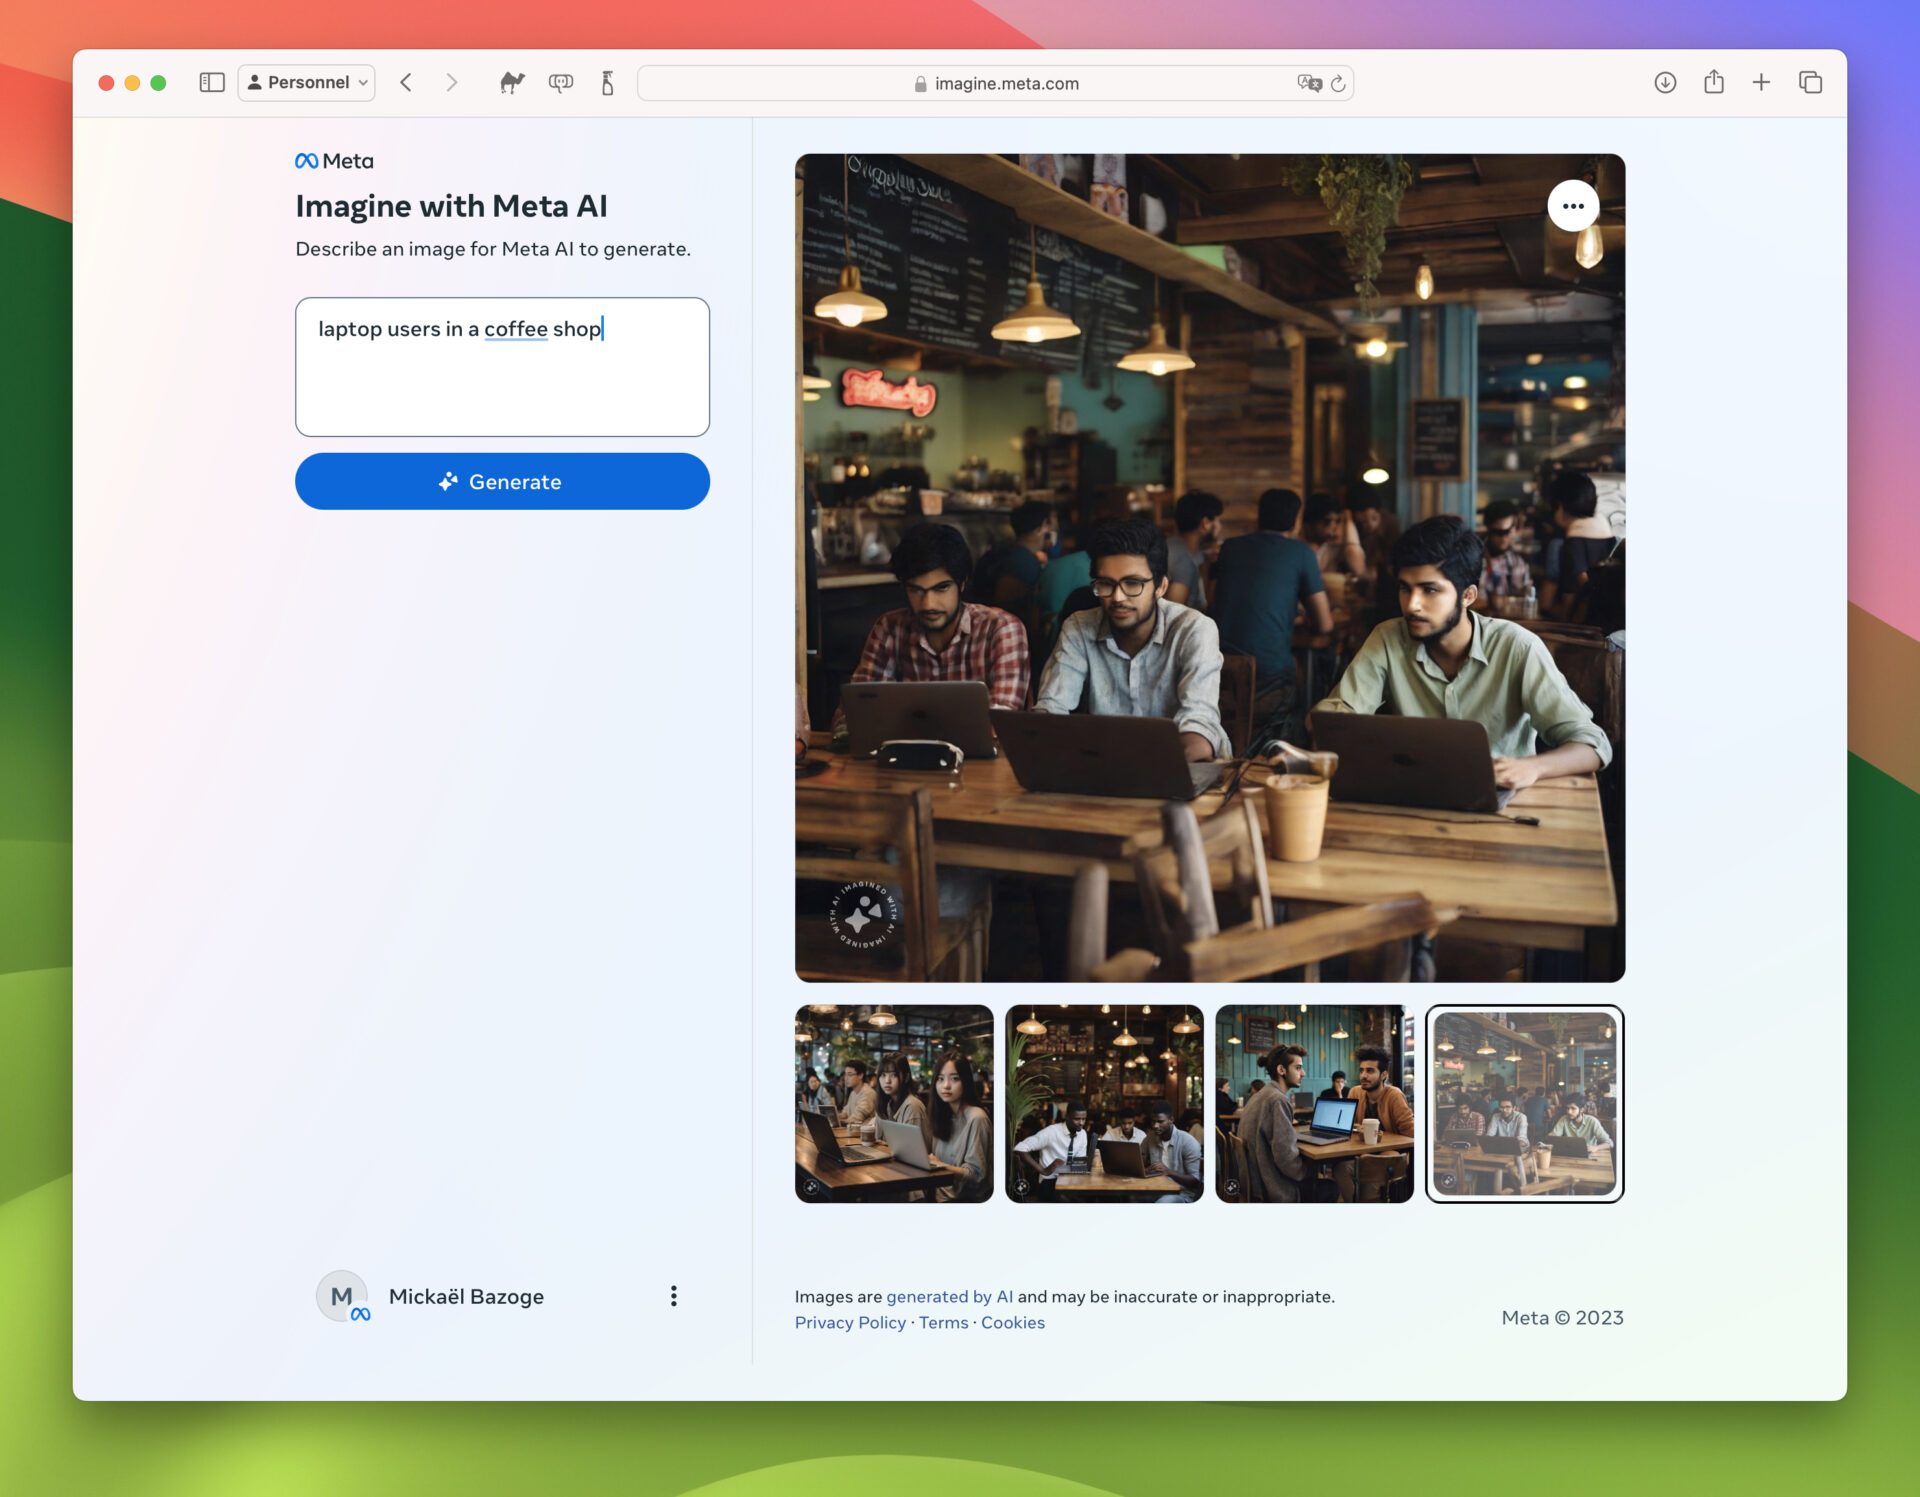
Task: Open the Personnel profile dropdown
Action: pyautogui.click(x=307, y=83)
